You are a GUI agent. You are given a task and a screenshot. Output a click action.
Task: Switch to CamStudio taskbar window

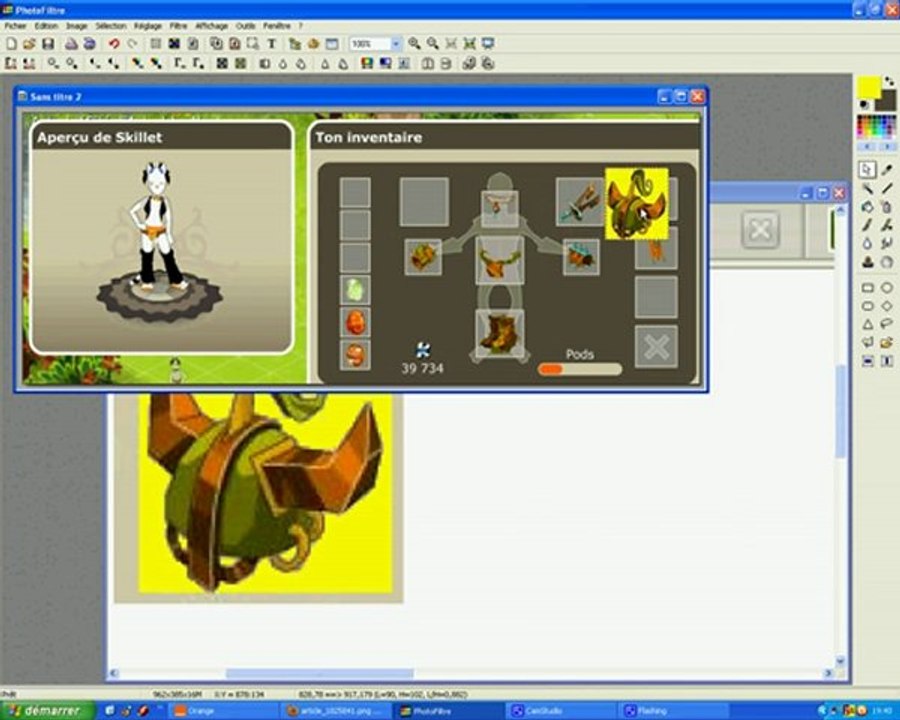(562, 711)
